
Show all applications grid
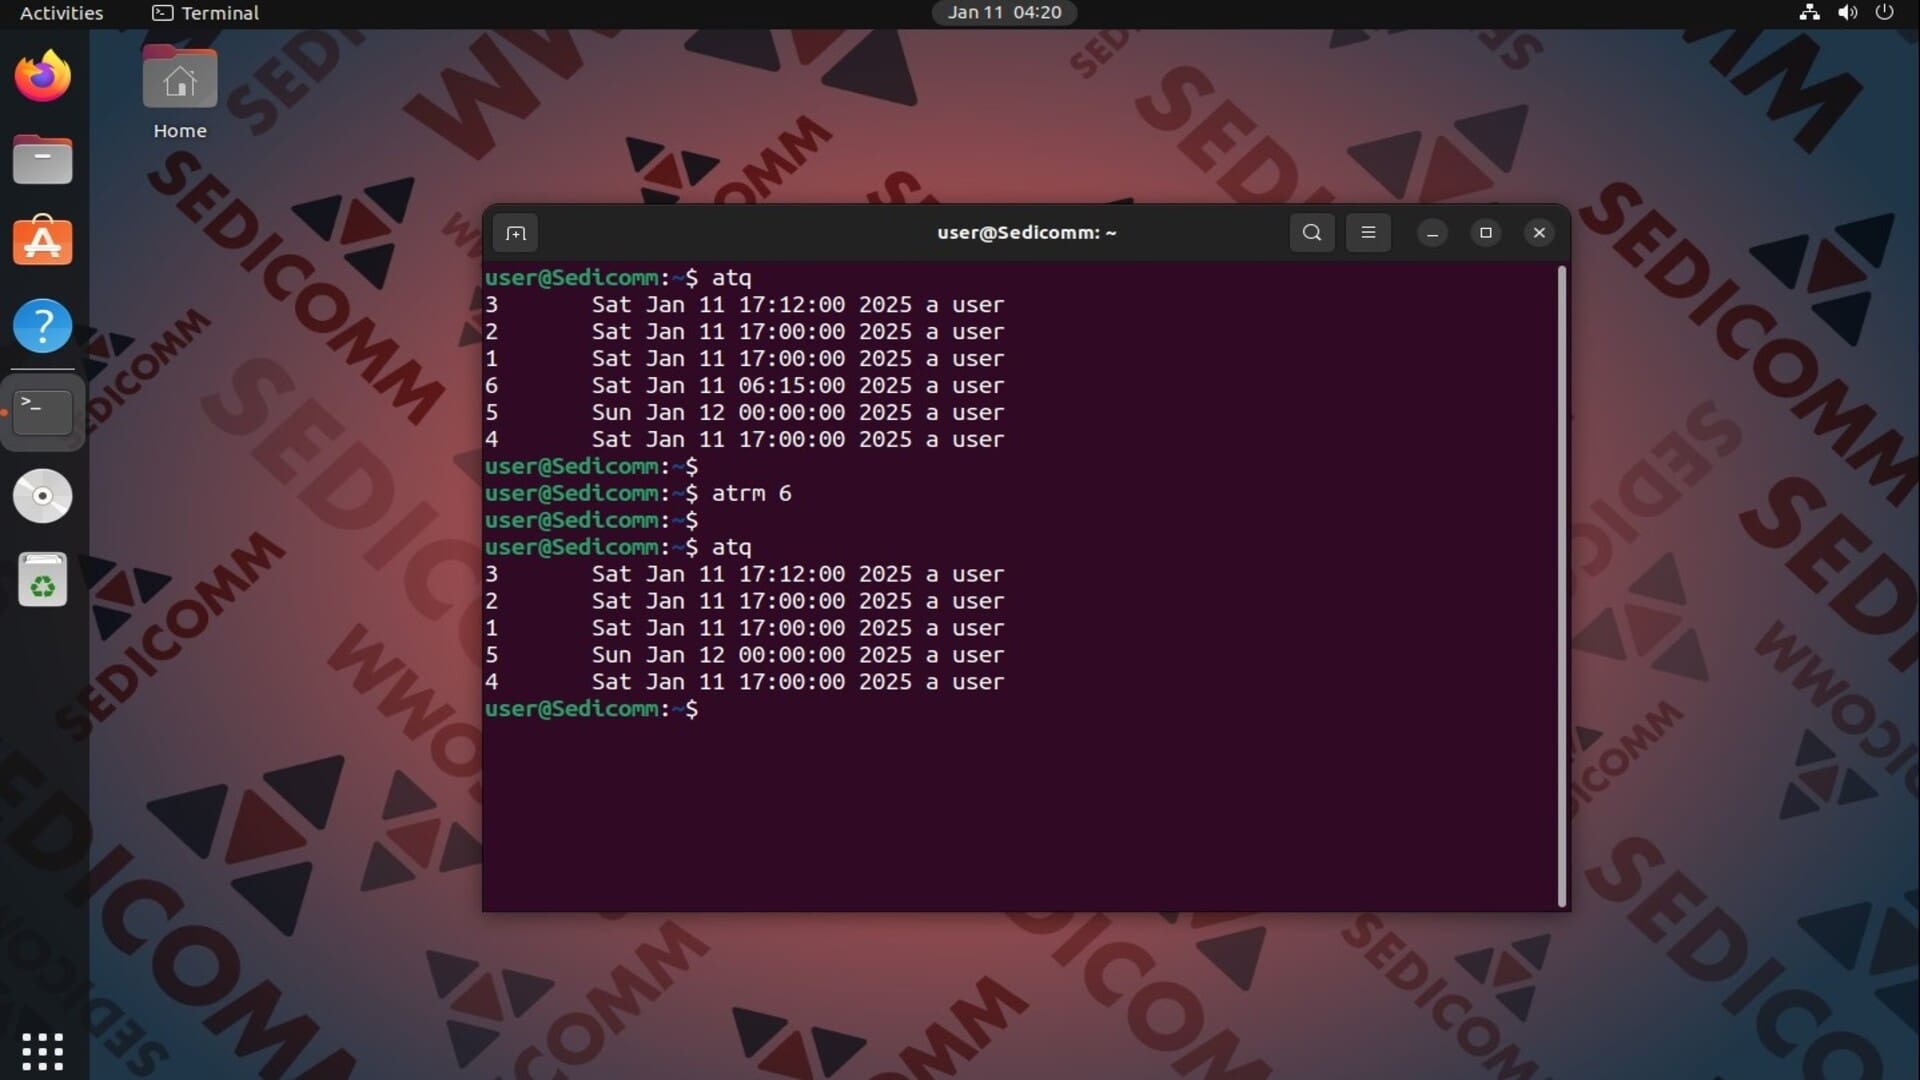(x=43, y=1050)
